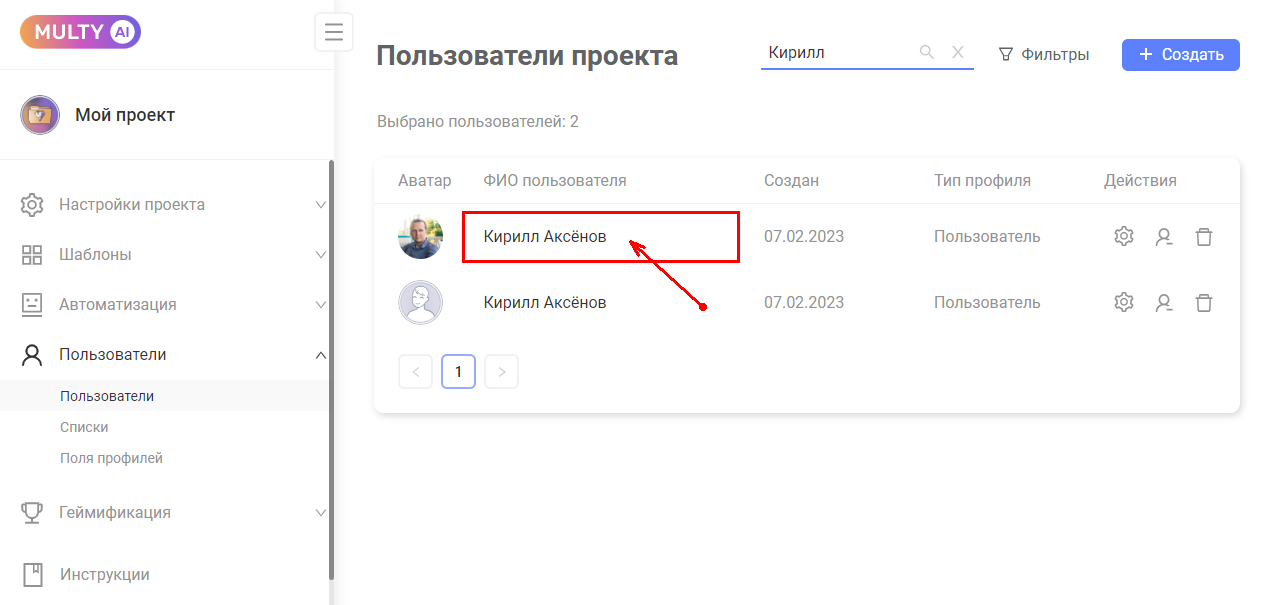Clear the search field with X icon
This screenshot has width=1275, height=605.
coord(958,53)
